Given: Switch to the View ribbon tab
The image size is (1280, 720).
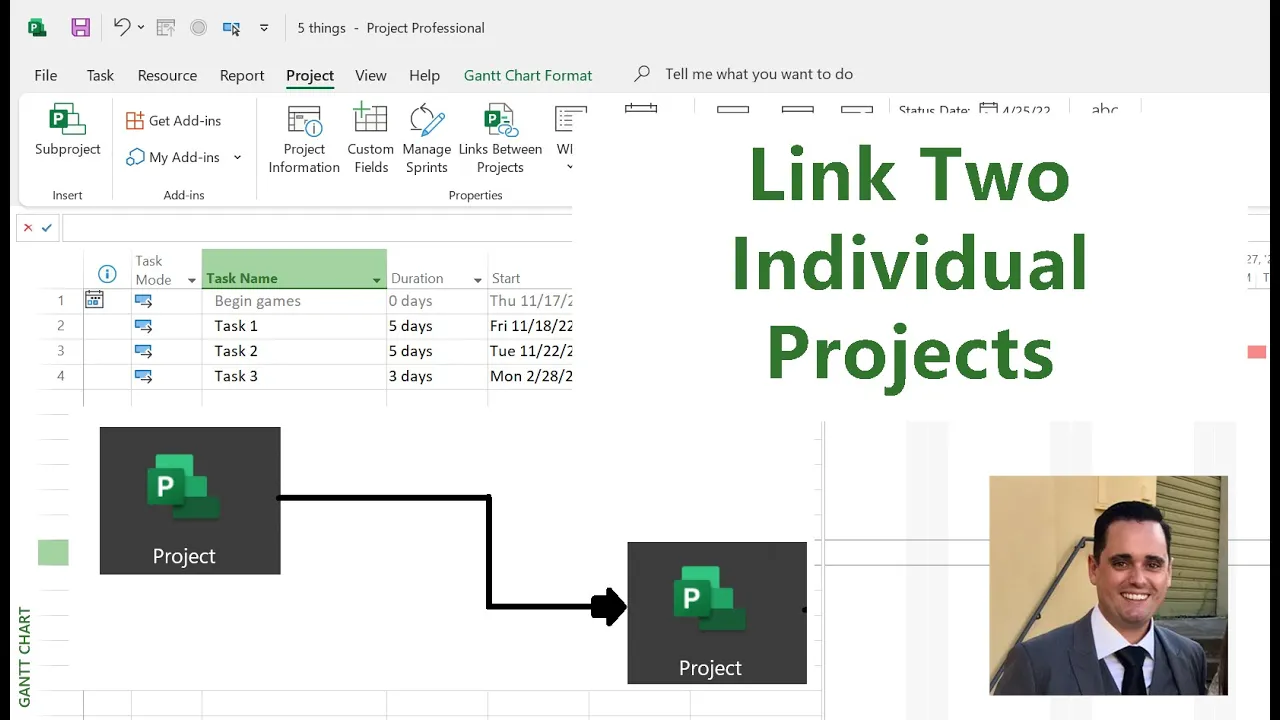Looking at the screenshot, I should tap(370, 75).
